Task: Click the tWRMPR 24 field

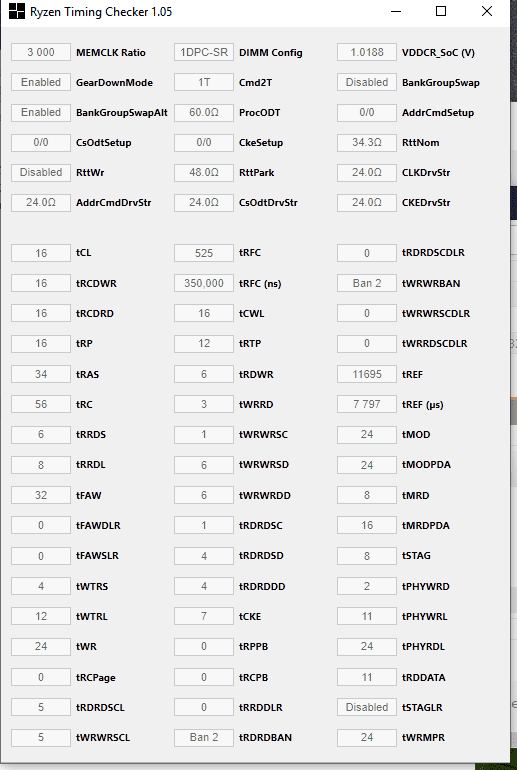Action: pos(367,738)
